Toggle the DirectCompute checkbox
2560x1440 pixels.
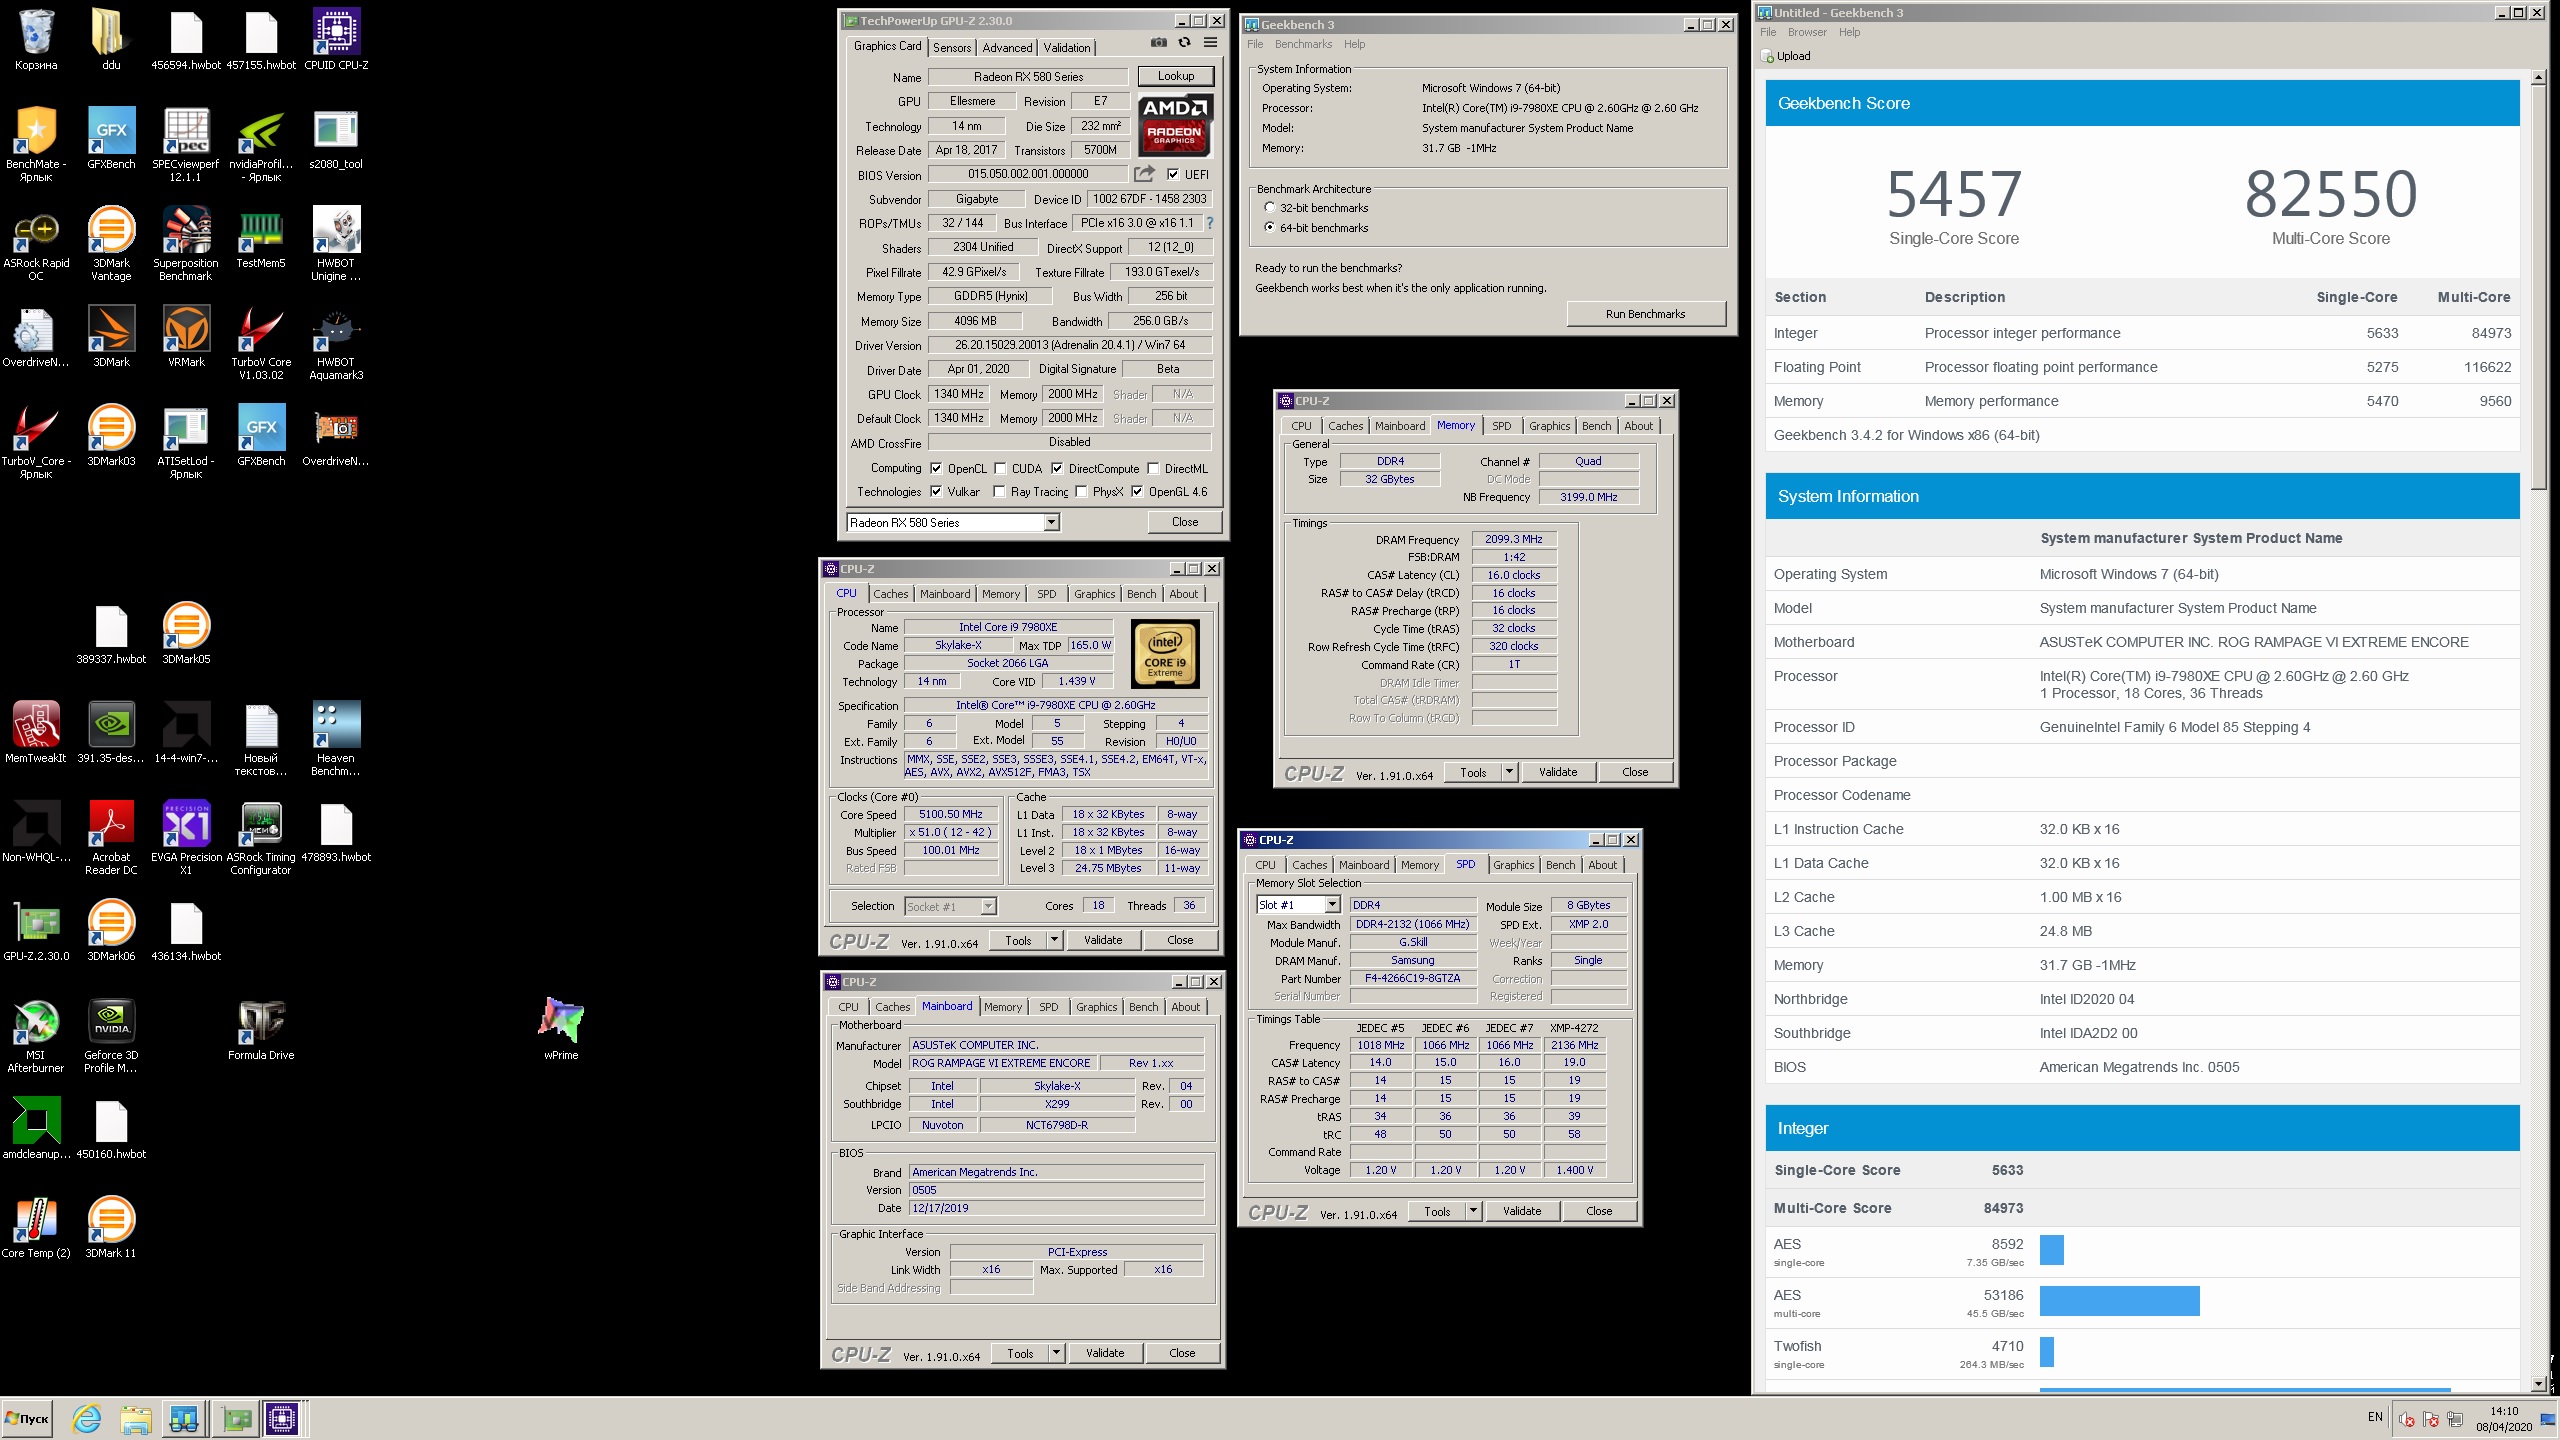pos(1057,468)
